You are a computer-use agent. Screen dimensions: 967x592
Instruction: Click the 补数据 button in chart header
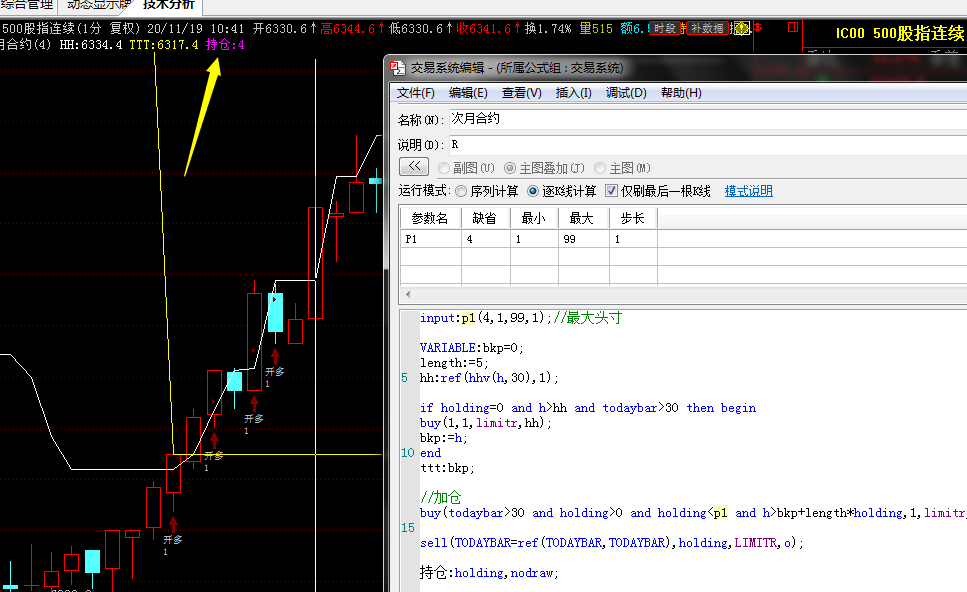pyautogui.click(x=707, y=28)
